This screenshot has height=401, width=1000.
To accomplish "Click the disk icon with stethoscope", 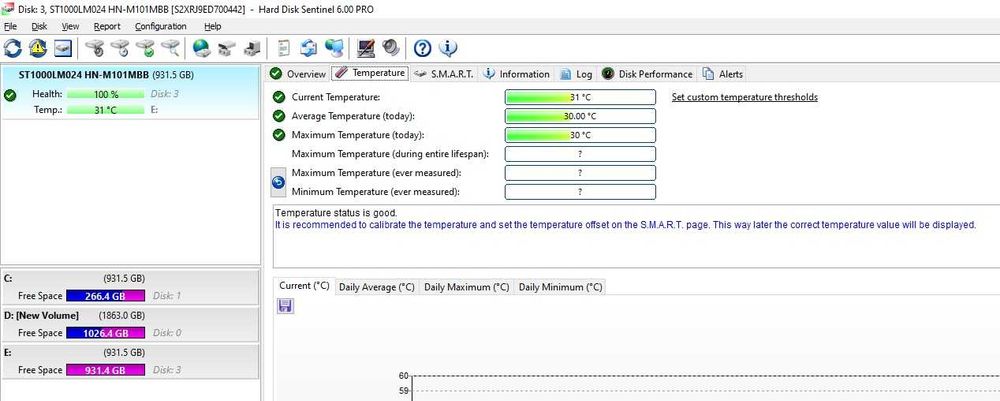I will pos(94,48).
